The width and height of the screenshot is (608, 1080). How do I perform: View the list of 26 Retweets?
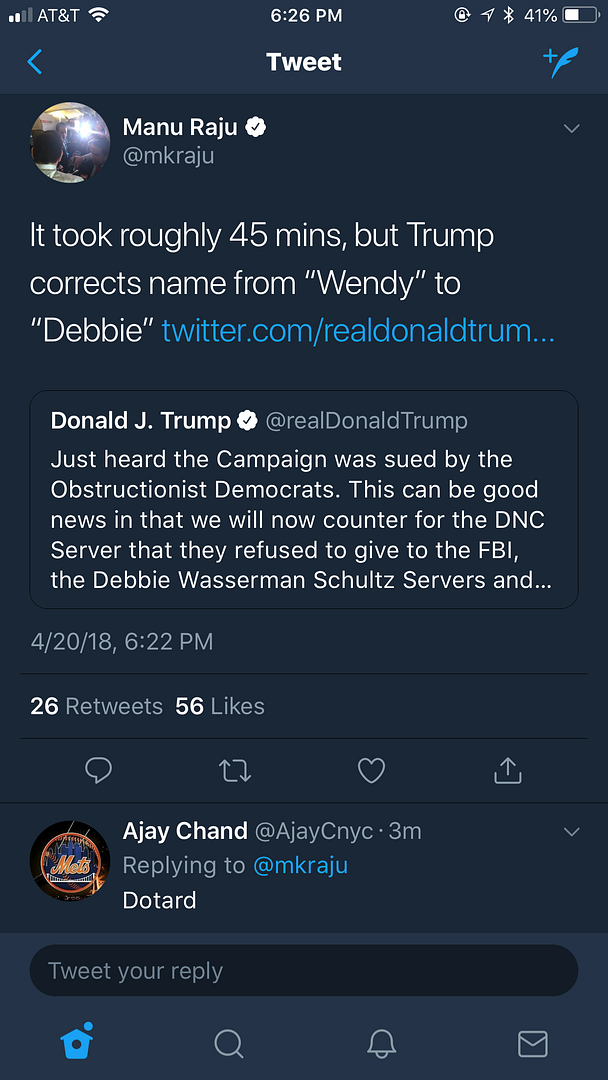pos(96,706)
